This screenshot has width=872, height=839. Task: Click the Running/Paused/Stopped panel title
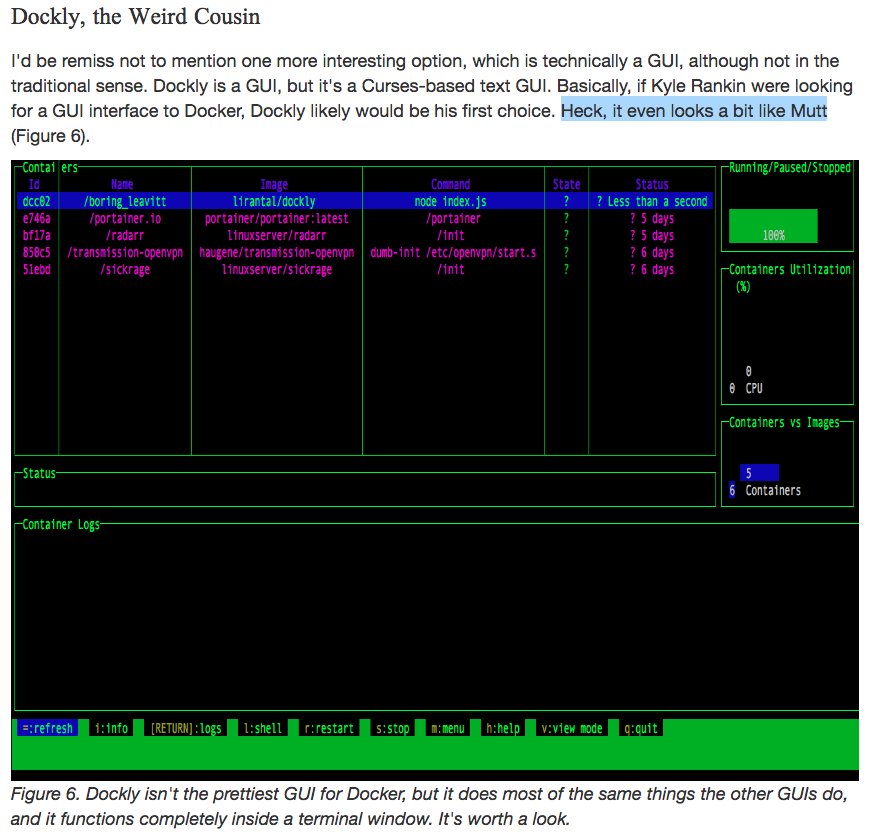coord(790,167)
